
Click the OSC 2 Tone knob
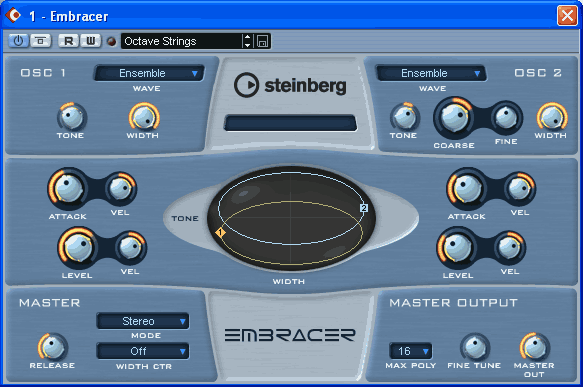pos(405,117)
